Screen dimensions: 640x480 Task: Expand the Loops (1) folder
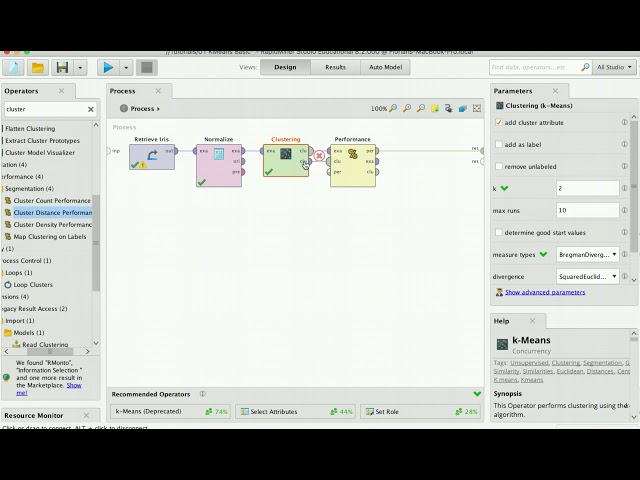[18, 273]
